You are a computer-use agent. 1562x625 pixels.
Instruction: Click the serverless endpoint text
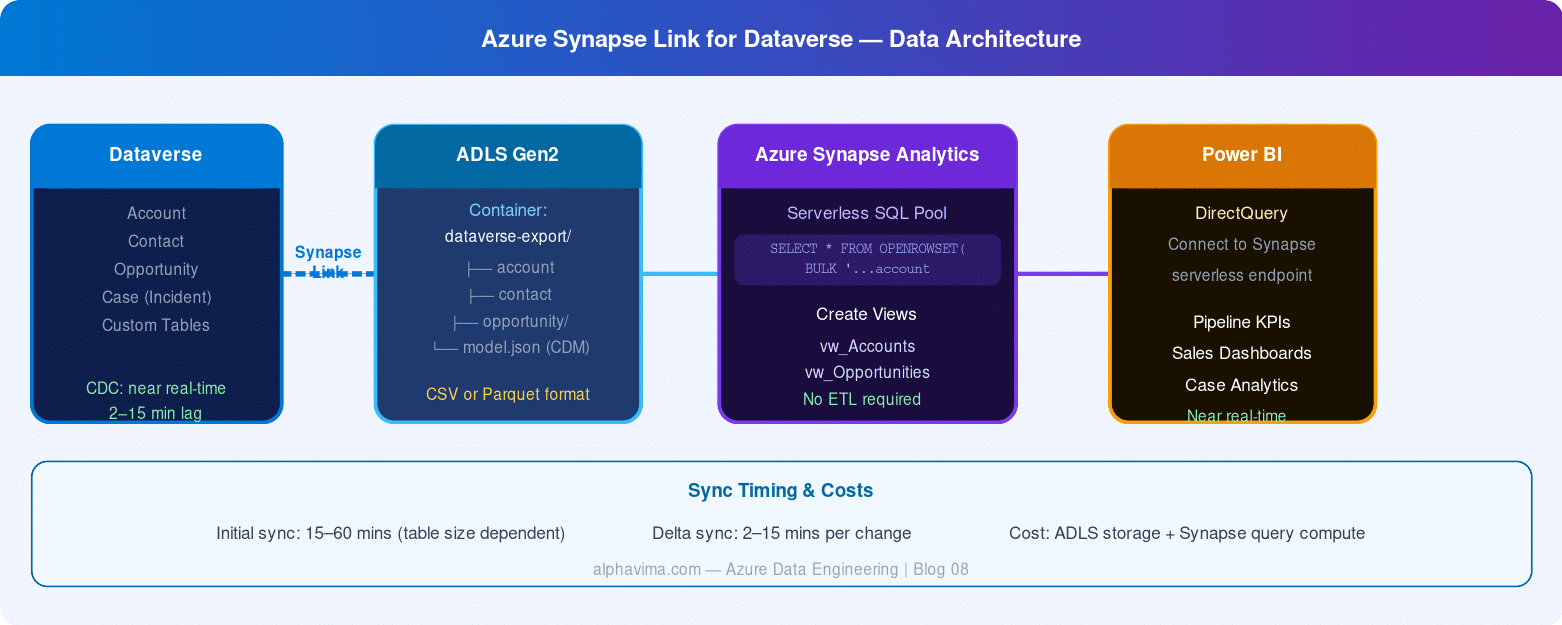[x=1242, y=275]
